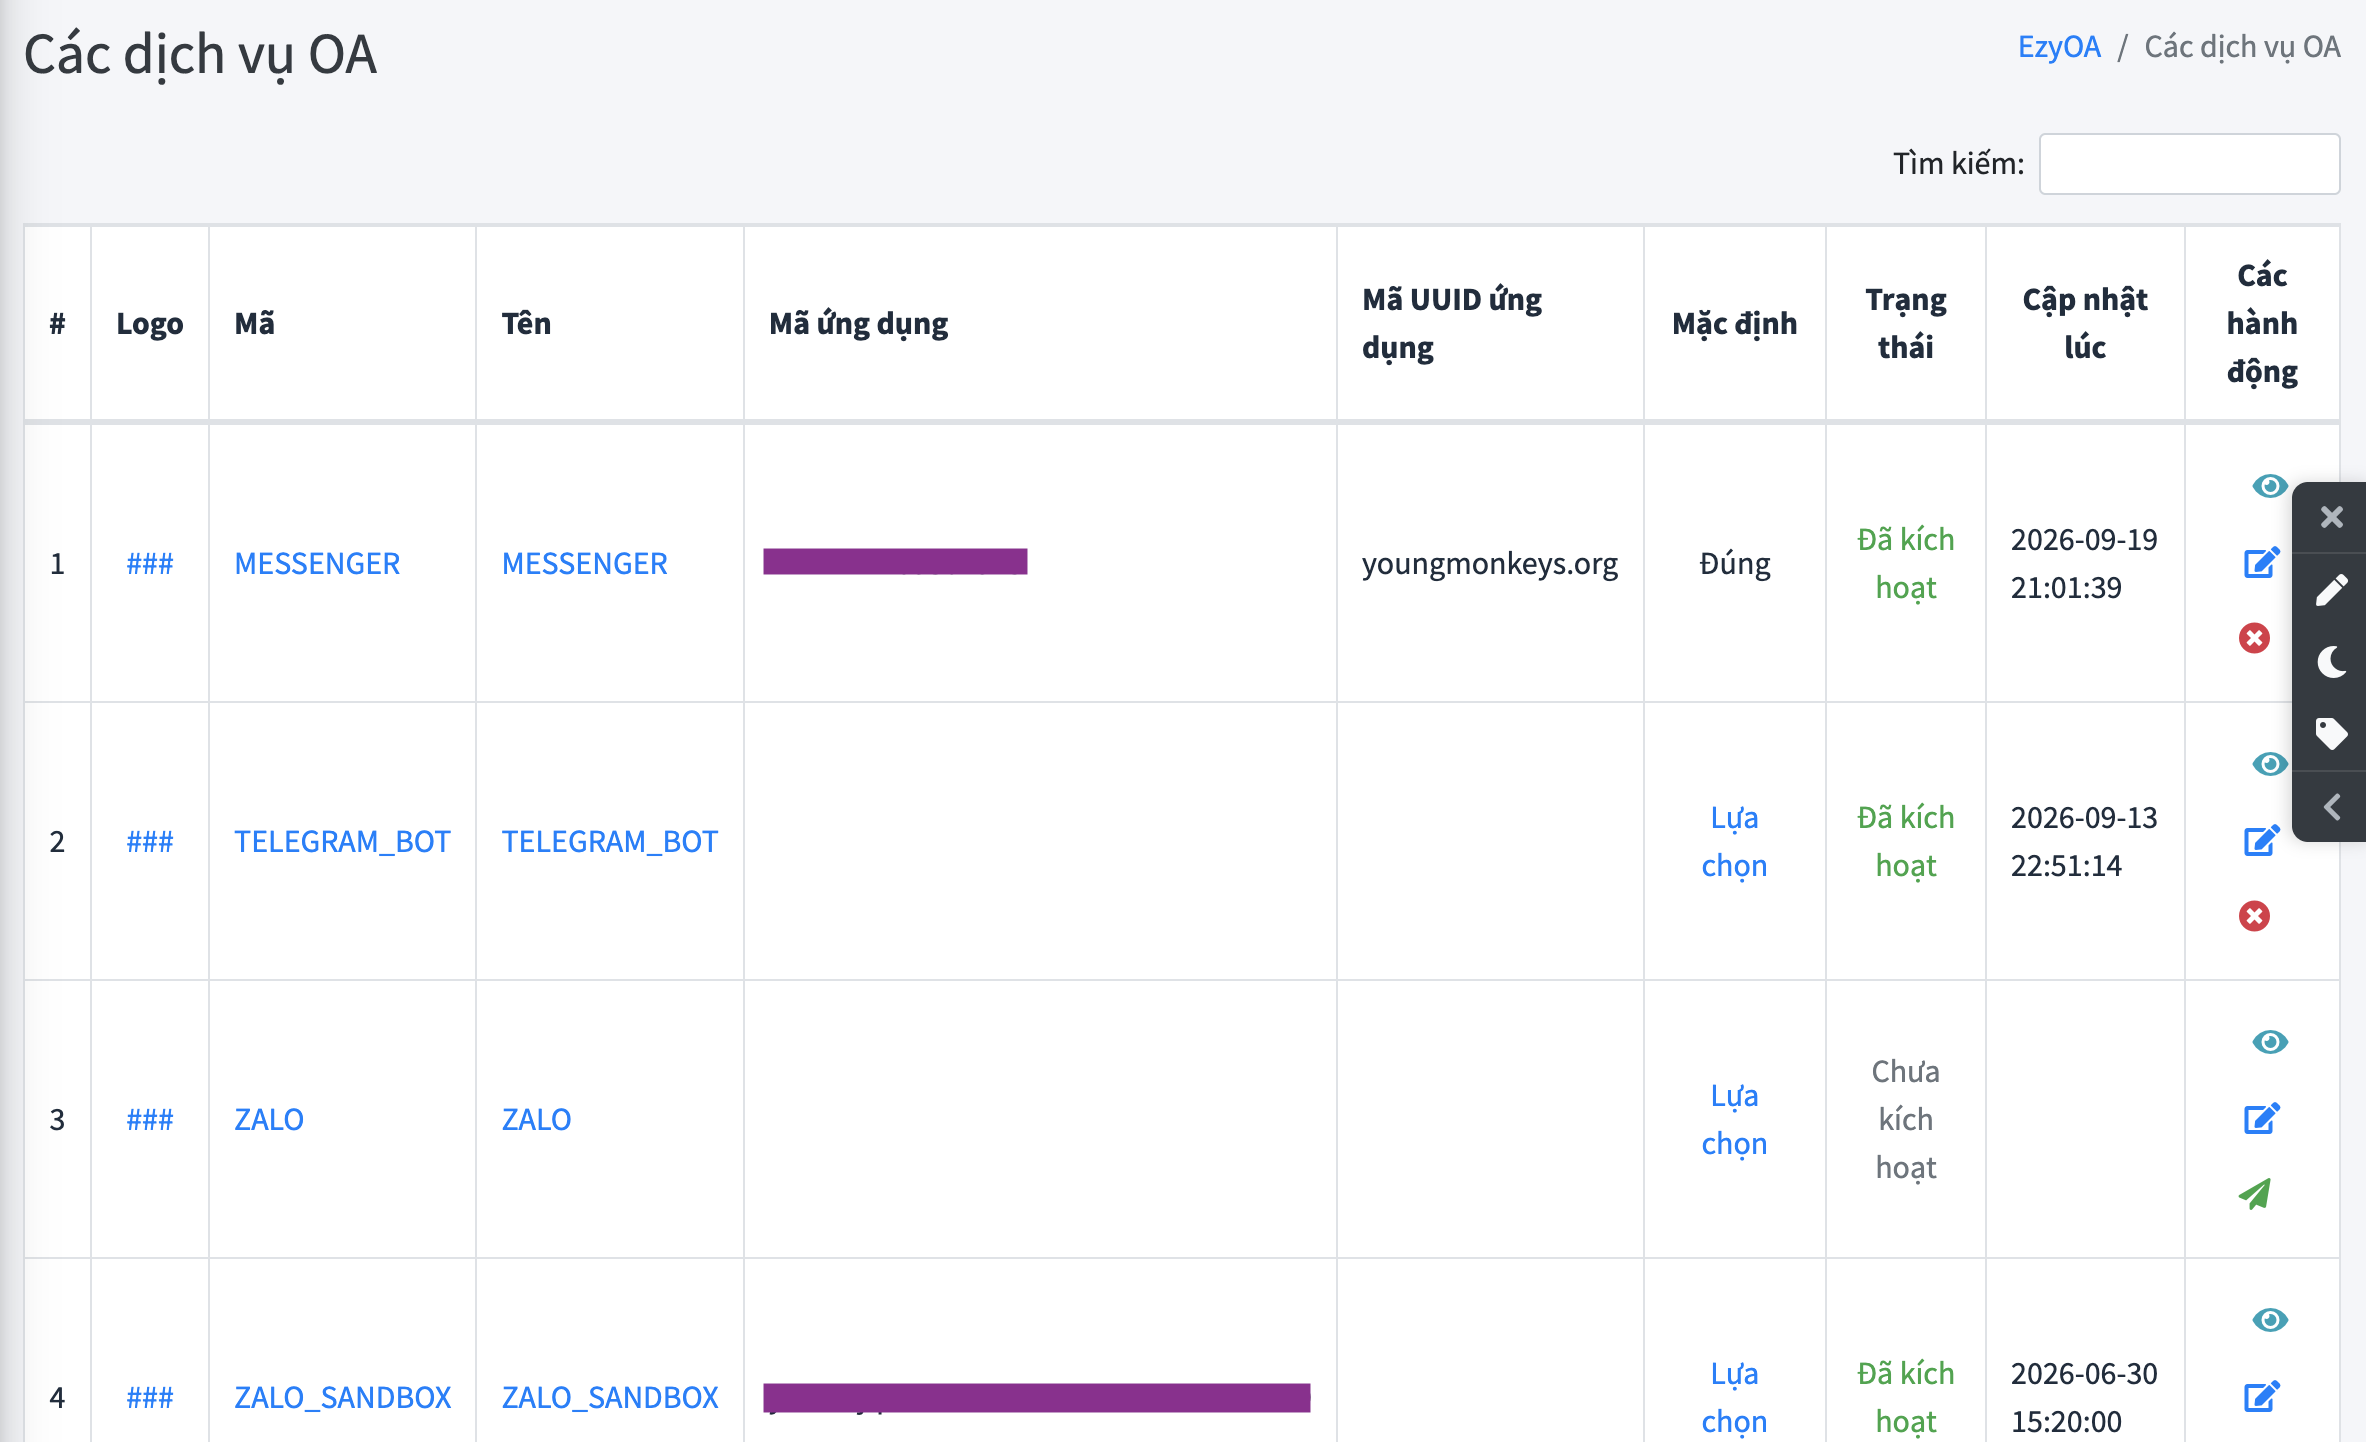Click the ### logo link for ZALO

tap(150, 1119)
